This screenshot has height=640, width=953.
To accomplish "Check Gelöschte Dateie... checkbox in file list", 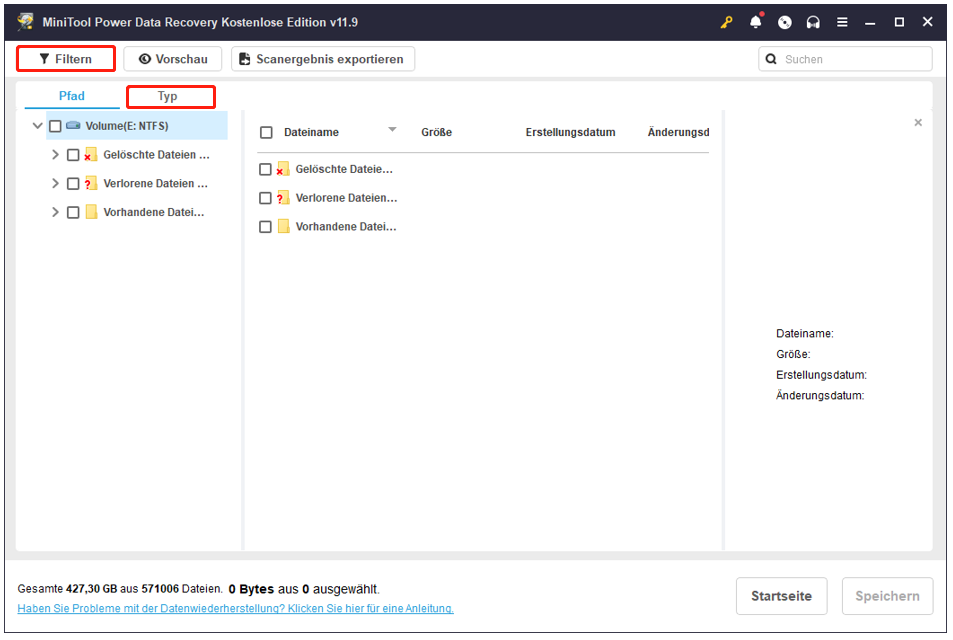I will (265, 169).
